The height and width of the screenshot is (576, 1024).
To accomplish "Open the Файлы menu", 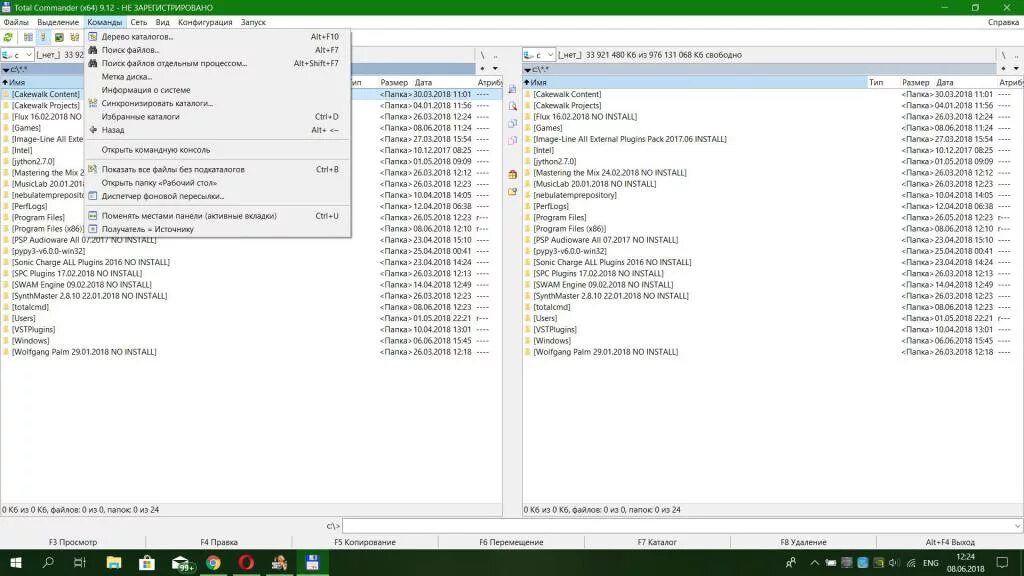I will [16, 22].
